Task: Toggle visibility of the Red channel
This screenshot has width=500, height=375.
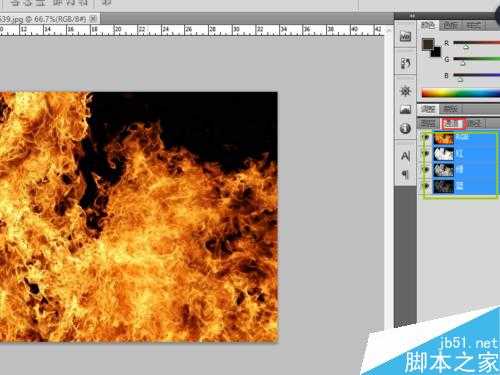Action: [425, 154]
